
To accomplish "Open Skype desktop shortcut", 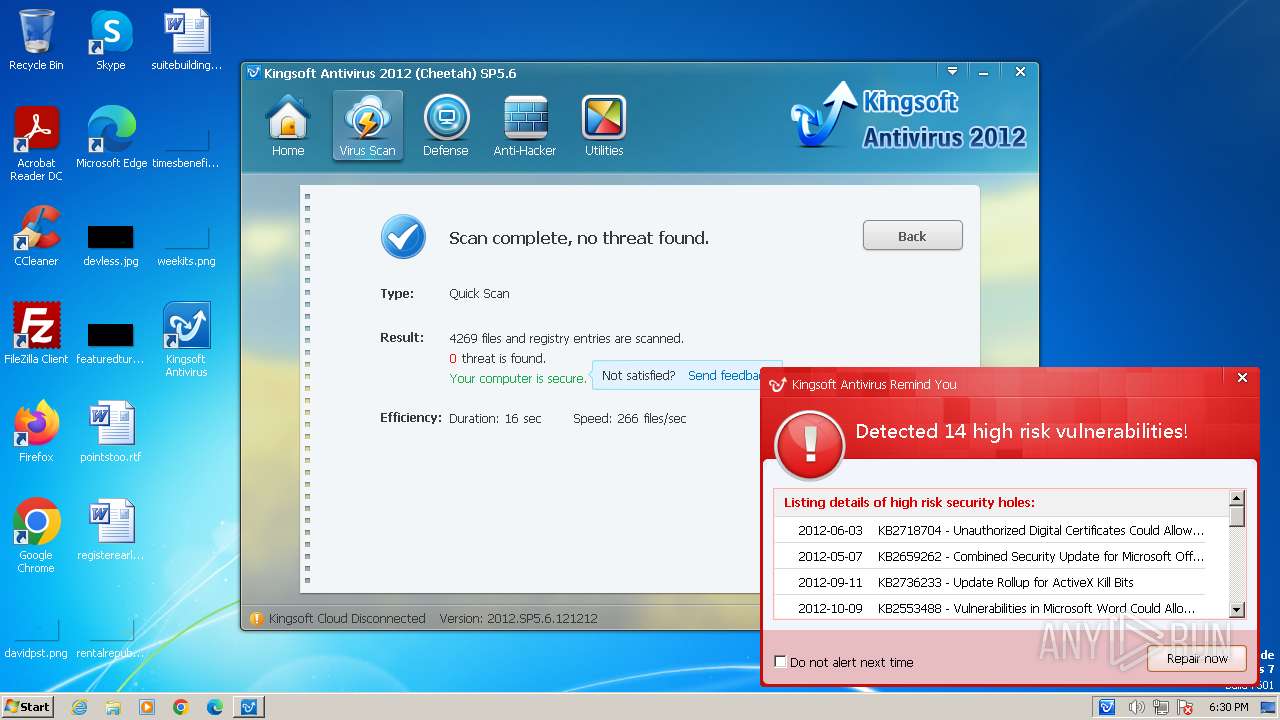I will (110, 40).
